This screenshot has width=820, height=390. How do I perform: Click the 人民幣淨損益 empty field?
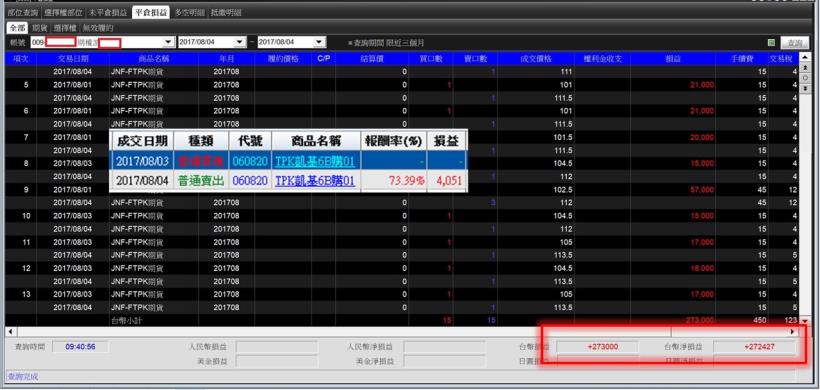pyautogui.click(x=444, y=347)
